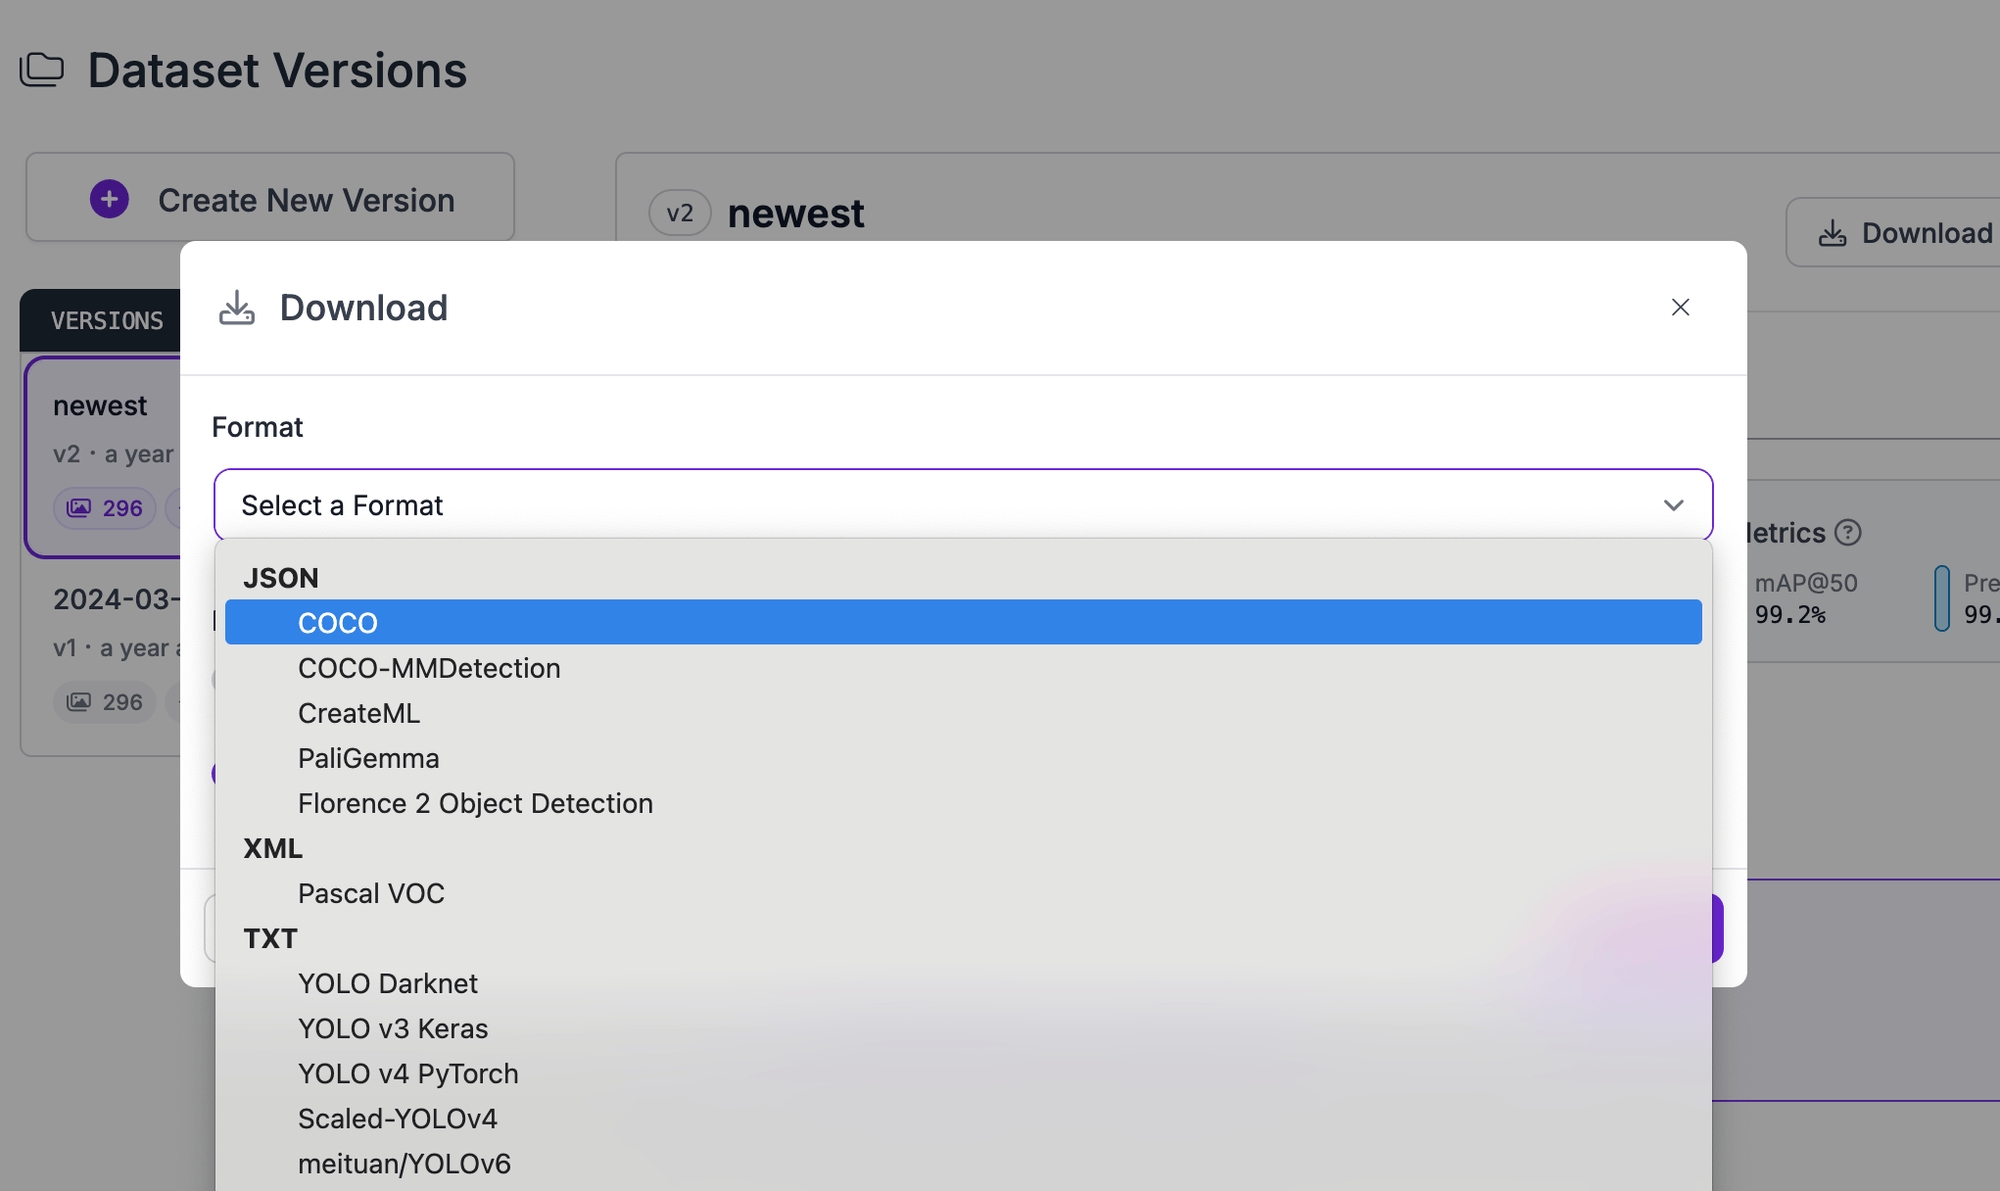
Task: Select YOLO Darknet from the TXT section
Action: pos(388,983)
